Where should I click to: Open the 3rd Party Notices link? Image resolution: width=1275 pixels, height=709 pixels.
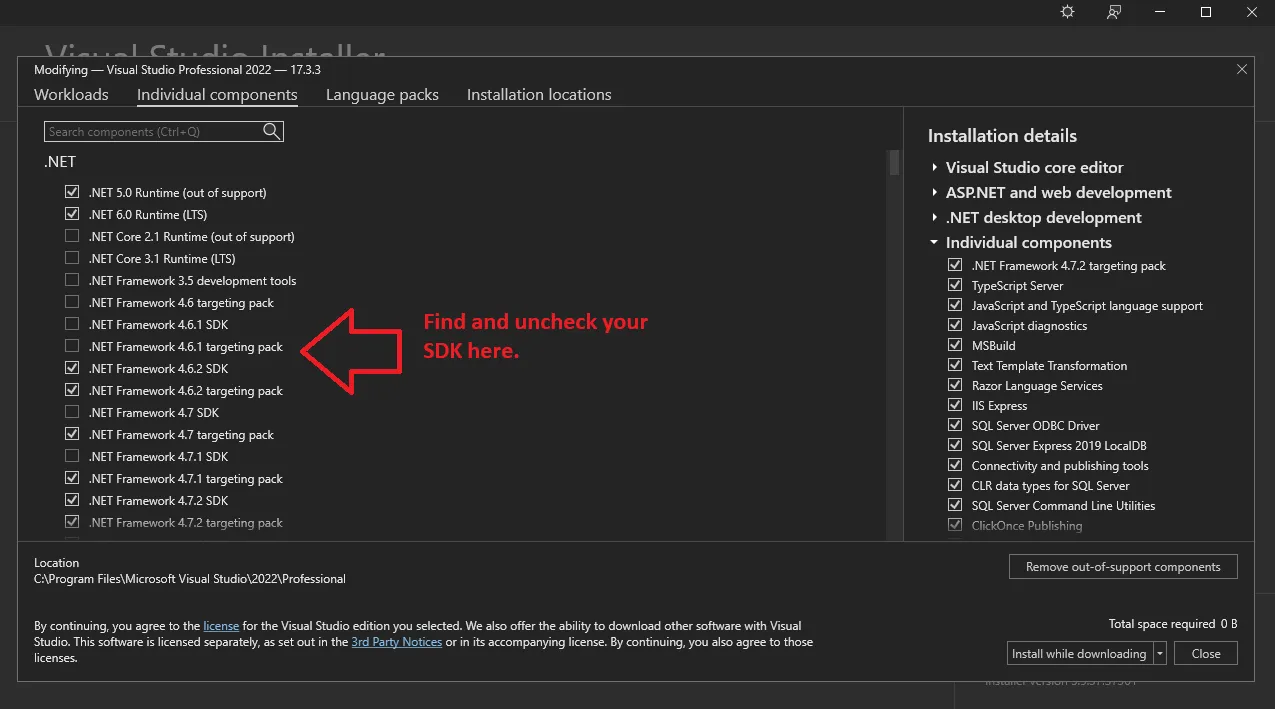coord(397,641)
